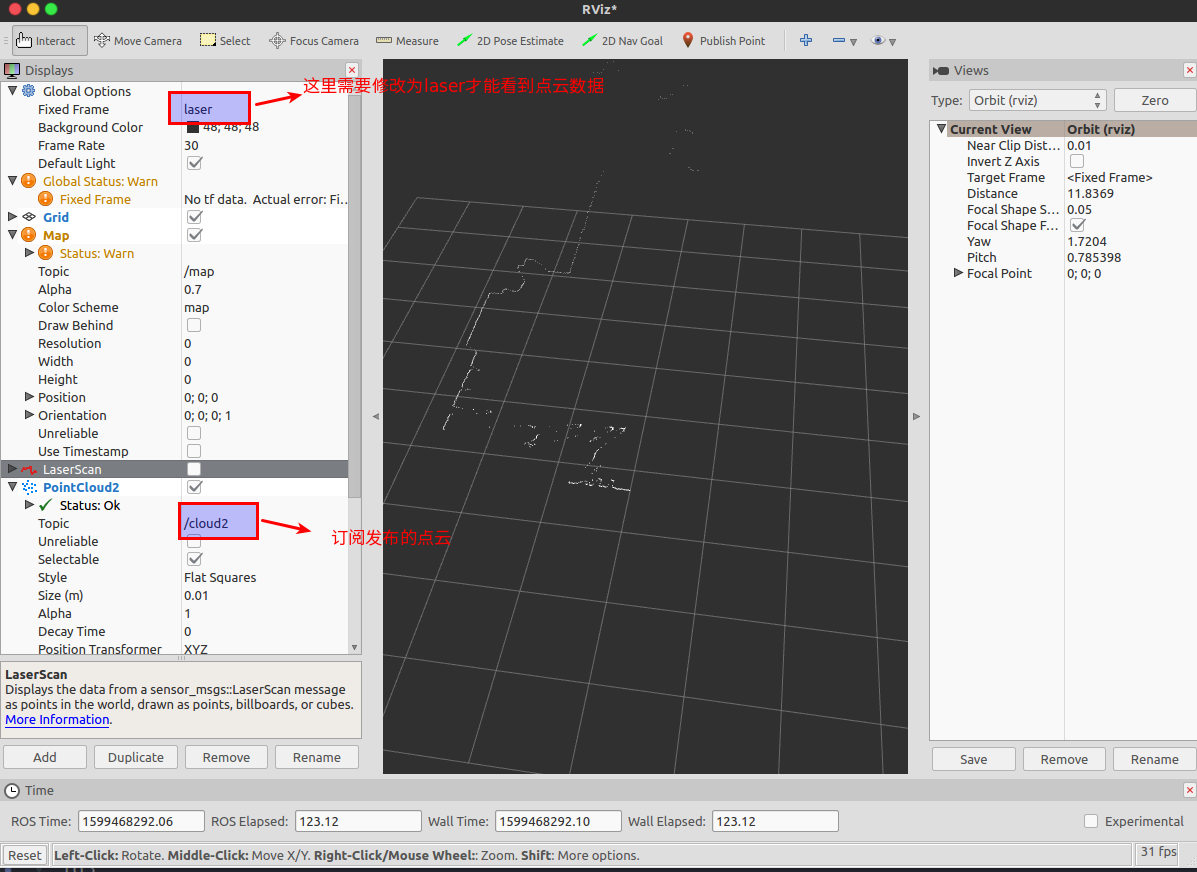Select the PointCloud2 display item
1197x872 pixels.
pyautogui.click(x=83, y=487)
